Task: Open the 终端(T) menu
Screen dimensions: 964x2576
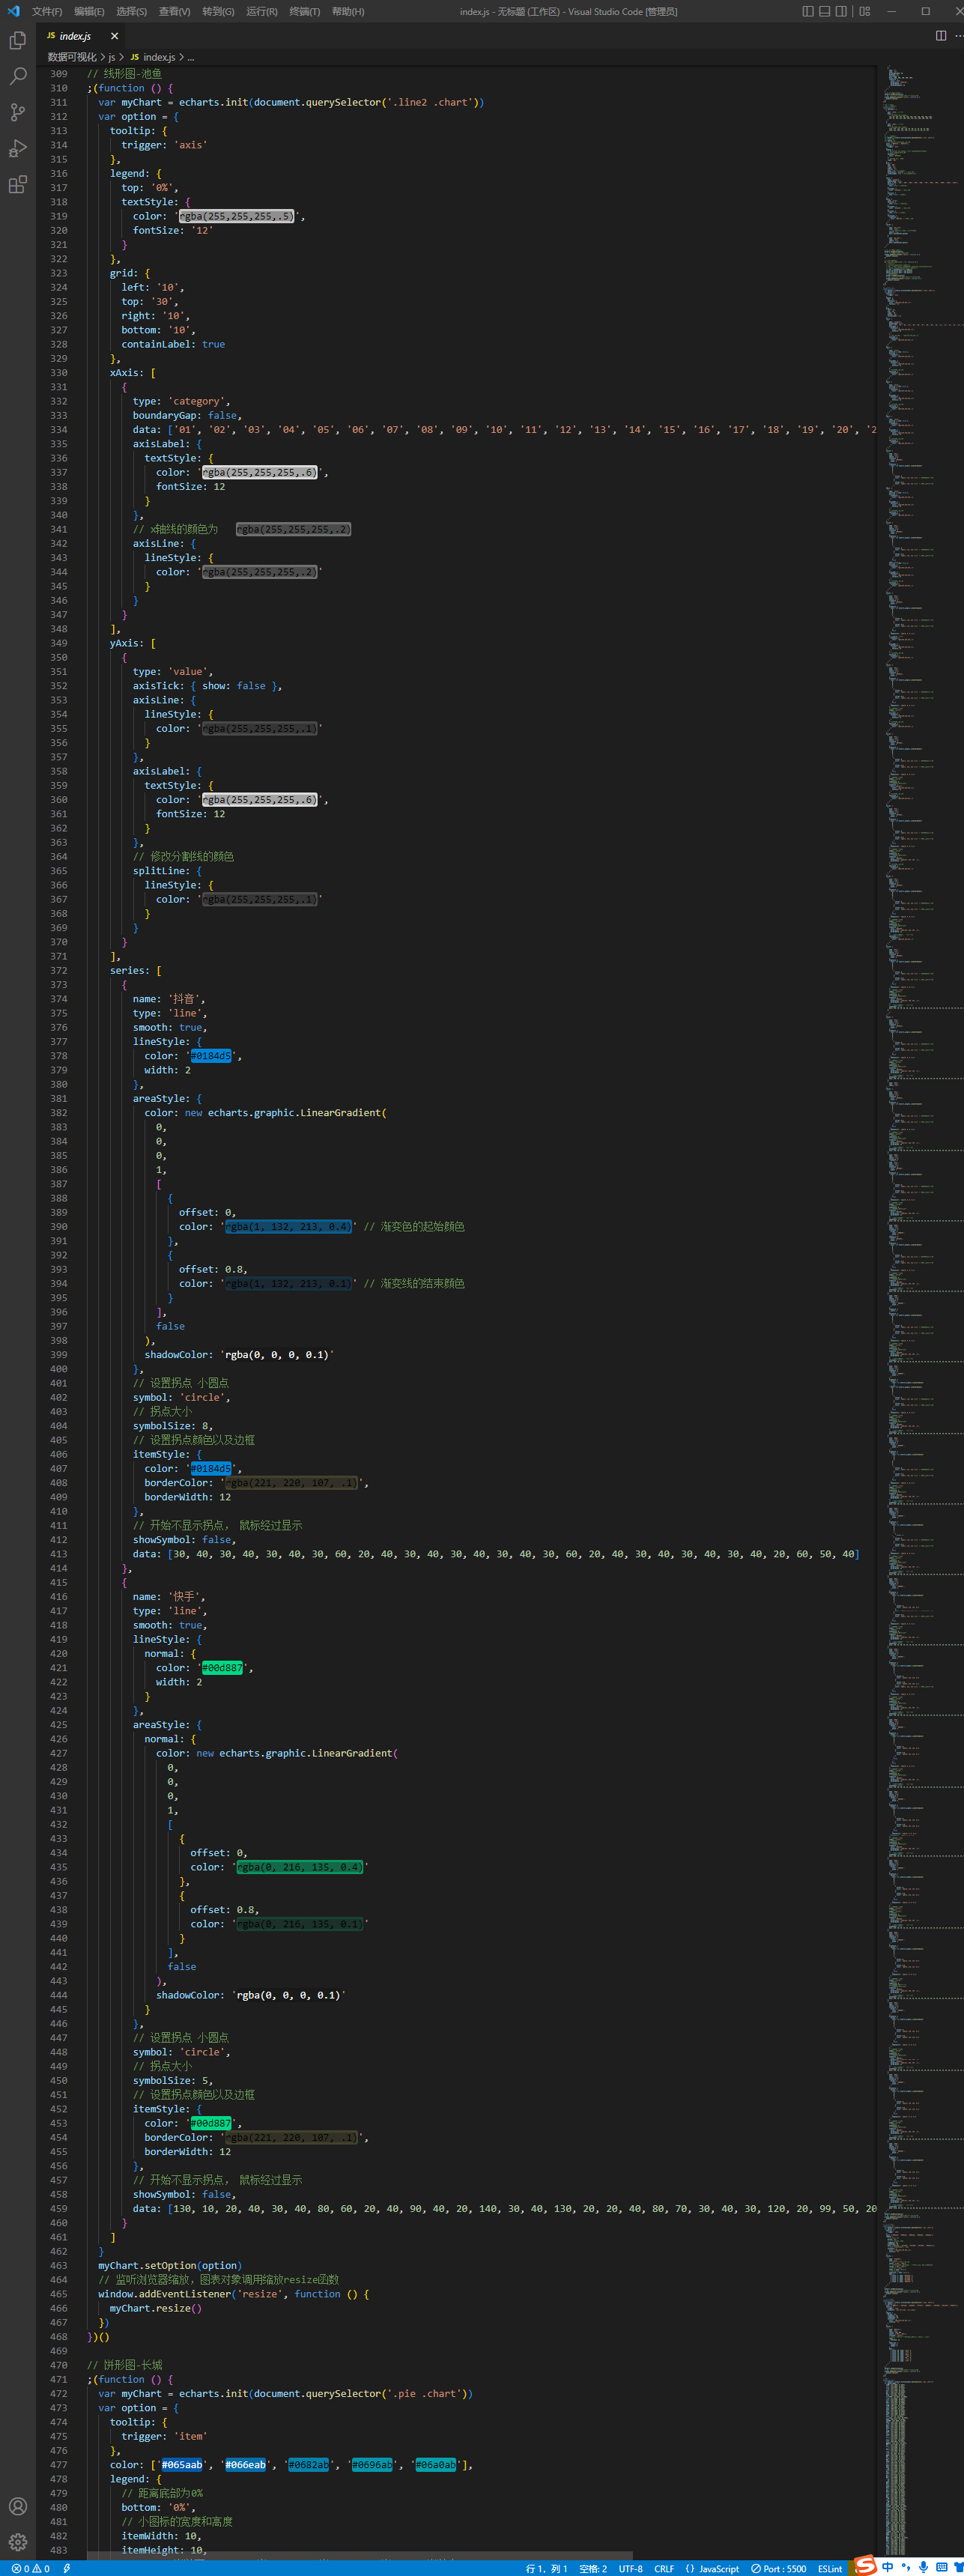Action: [305, 11]
